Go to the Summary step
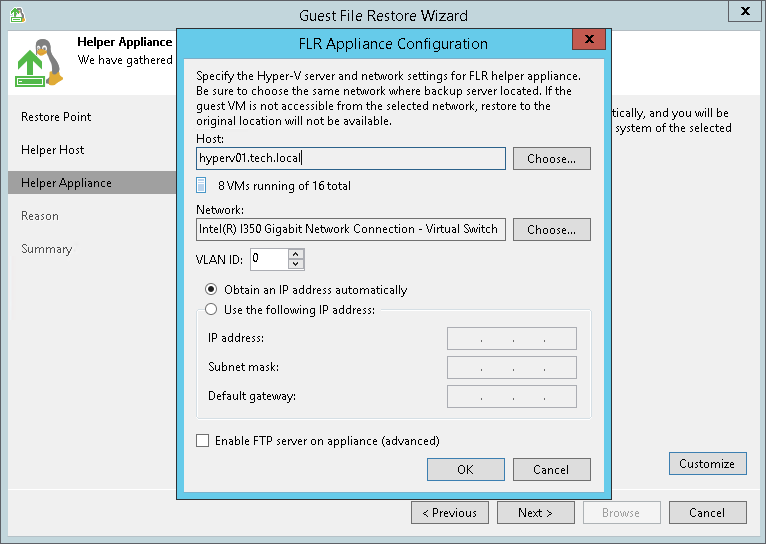The image size is (766, 544). pyautogui.click(x=47, y=249)
